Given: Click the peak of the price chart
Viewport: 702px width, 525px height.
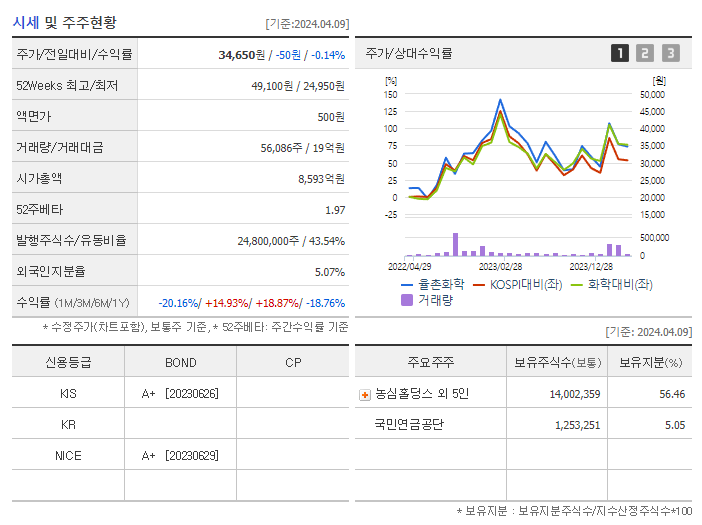Looking at the screenshot, I should click(500, 100).
